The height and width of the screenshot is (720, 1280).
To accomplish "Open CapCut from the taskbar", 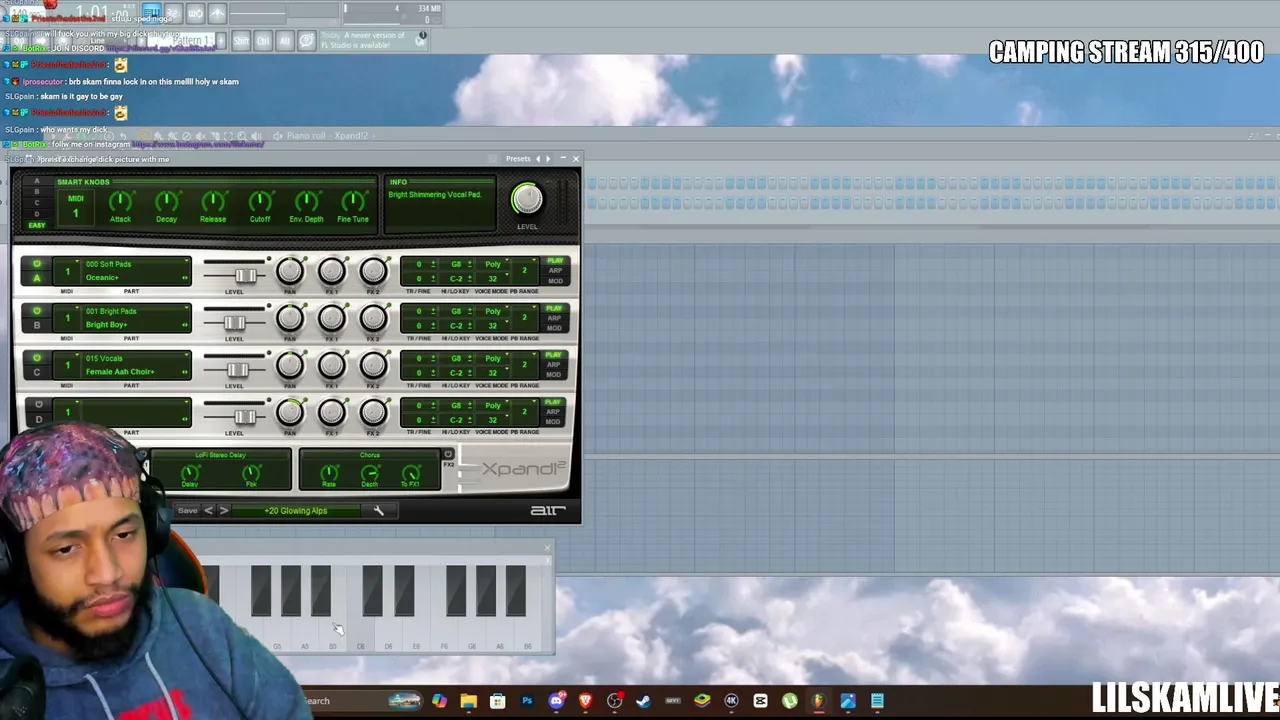I will click(761, 701).
